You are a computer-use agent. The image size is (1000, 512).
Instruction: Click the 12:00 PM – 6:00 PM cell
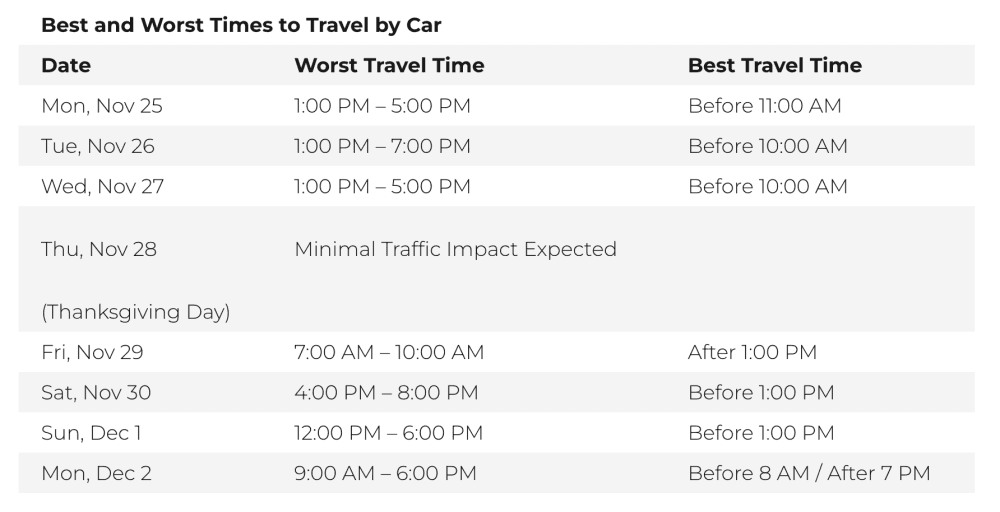[388, 433]
